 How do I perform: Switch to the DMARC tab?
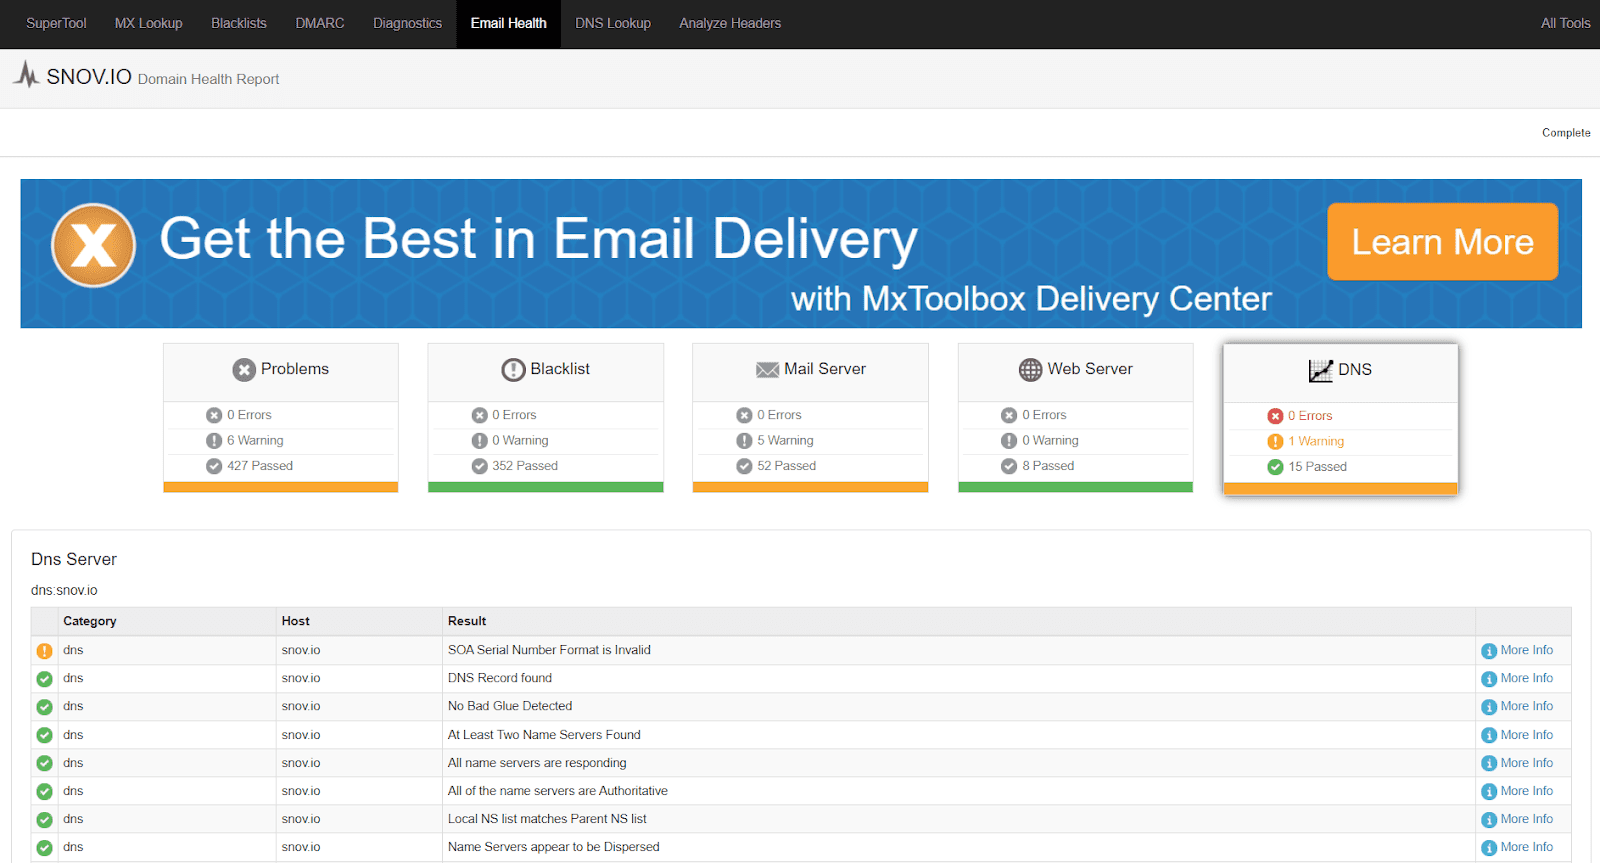320,23
